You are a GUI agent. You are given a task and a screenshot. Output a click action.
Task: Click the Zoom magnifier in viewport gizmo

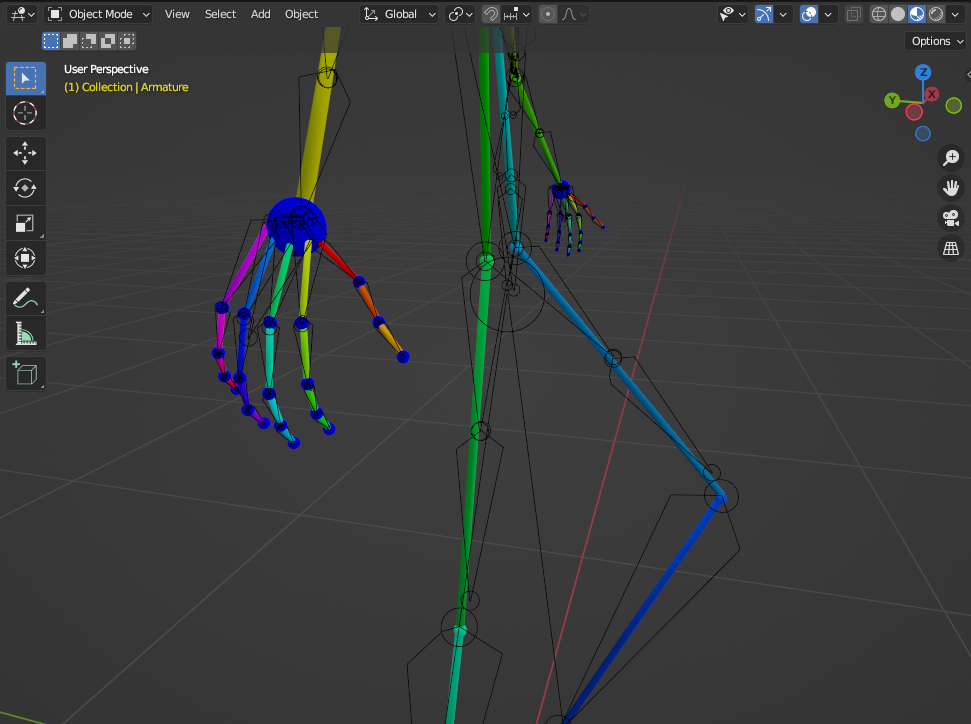[x=950, y=157]
